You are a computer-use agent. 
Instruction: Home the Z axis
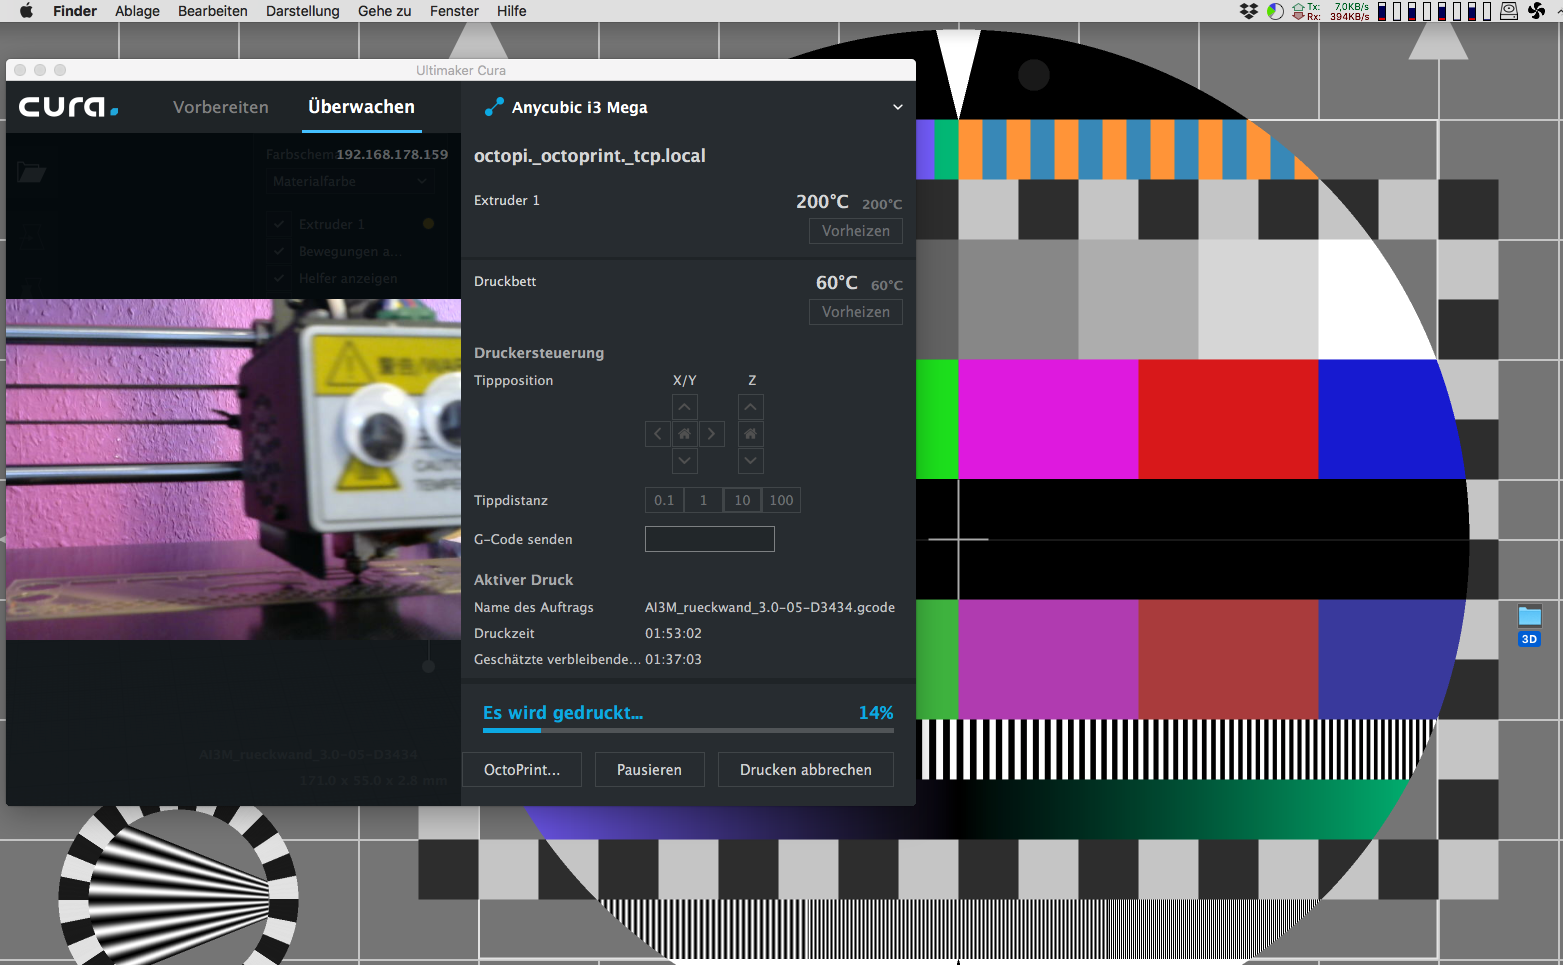pos(750,434)
